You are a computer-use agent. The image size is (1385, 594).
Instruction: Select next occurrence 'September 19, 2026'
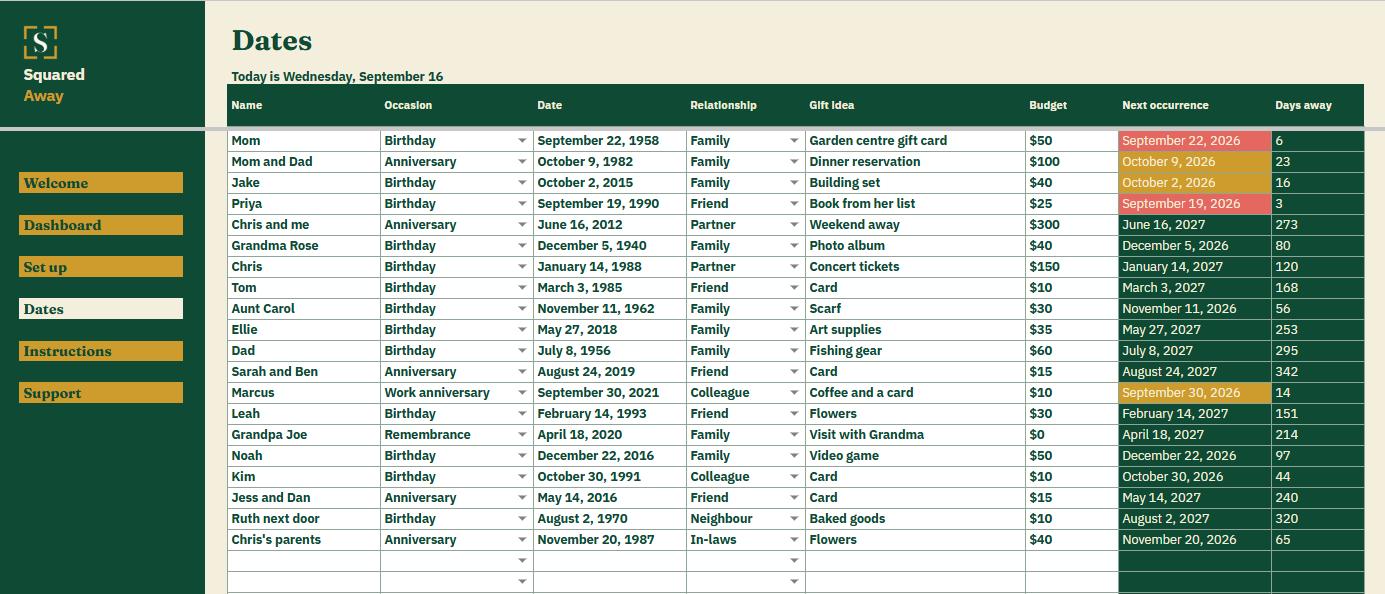[x=1195, y=204]
